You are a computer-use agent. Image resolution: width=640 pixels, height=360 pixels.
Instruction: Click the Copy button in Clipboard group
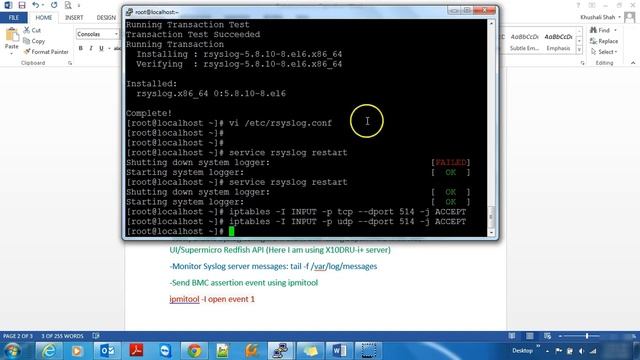[x=34, y=41]
